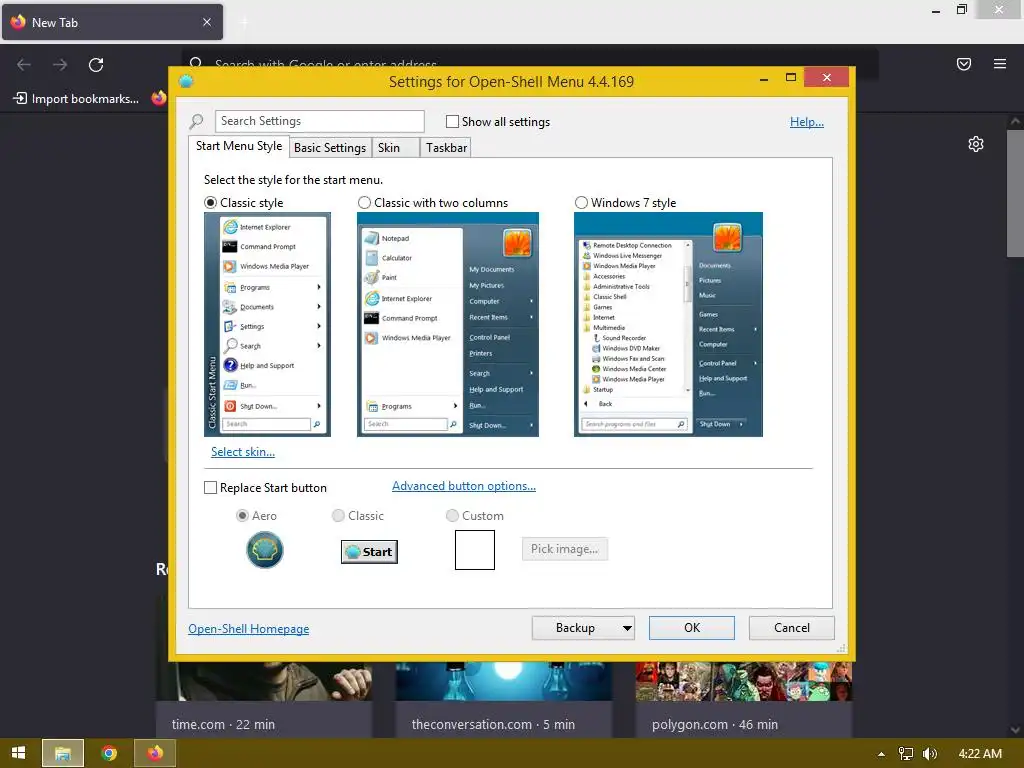Switch to the Taskbar tab
This screenshot has width=1024, height=768.
(x=446, y=148)
